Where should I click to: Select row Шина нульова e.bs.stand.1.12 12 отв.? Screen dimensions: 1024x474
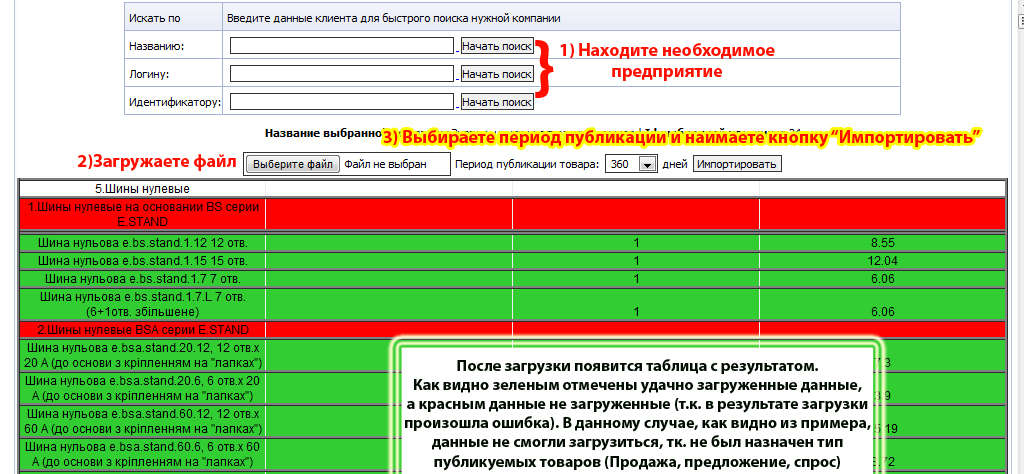(142, 242)
